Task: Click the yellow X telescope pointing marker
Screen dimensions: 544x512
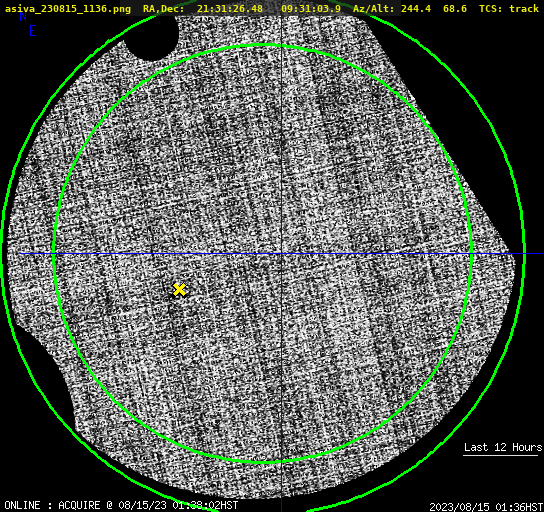Action: pos(179,289)
